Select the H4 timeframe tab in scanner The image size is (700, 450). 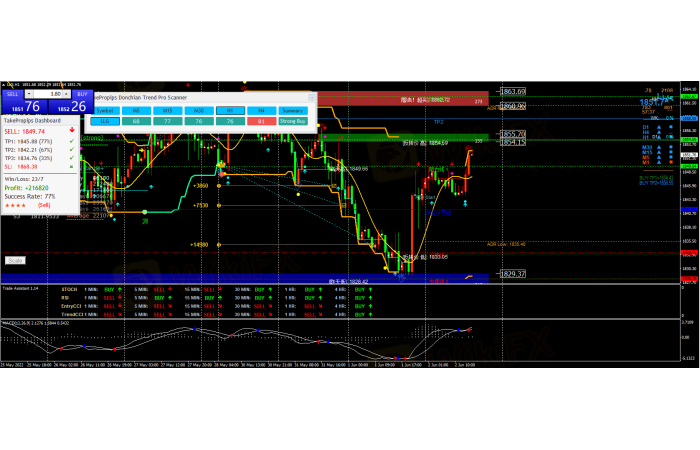[261, 110]
